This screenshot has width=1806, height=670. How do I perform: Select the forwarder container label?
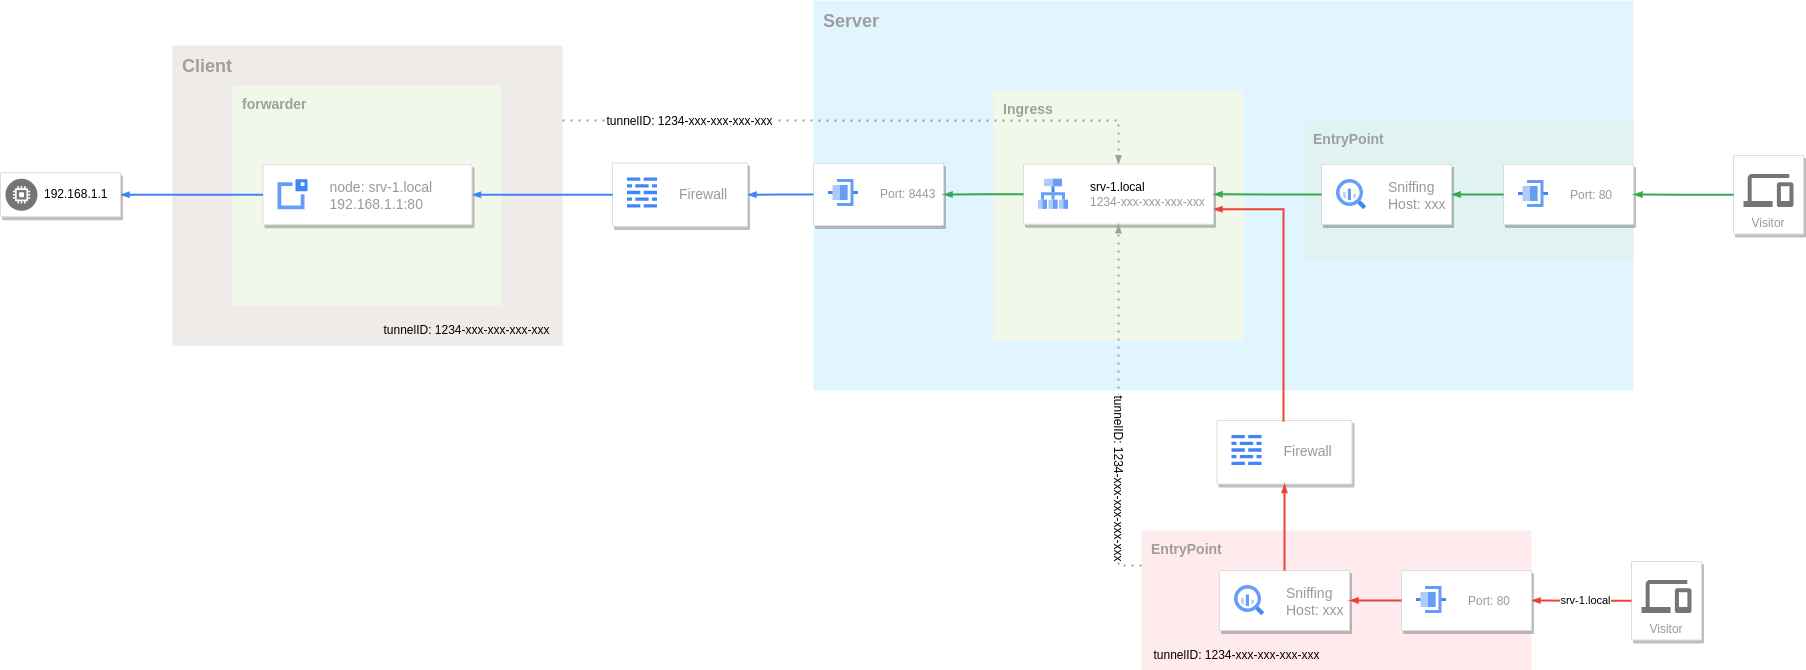click(274, 104)
